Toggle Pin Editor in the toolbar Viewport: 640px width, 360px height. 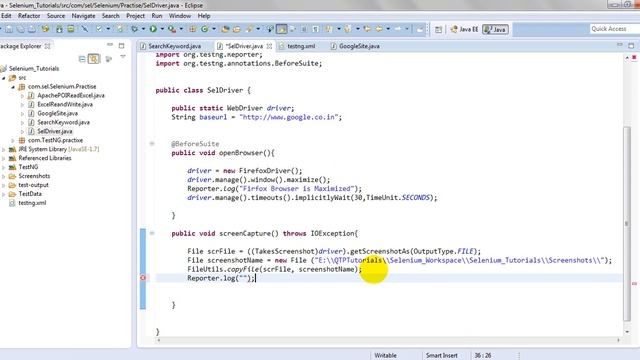pyautogui.click(x=420, y=29)
